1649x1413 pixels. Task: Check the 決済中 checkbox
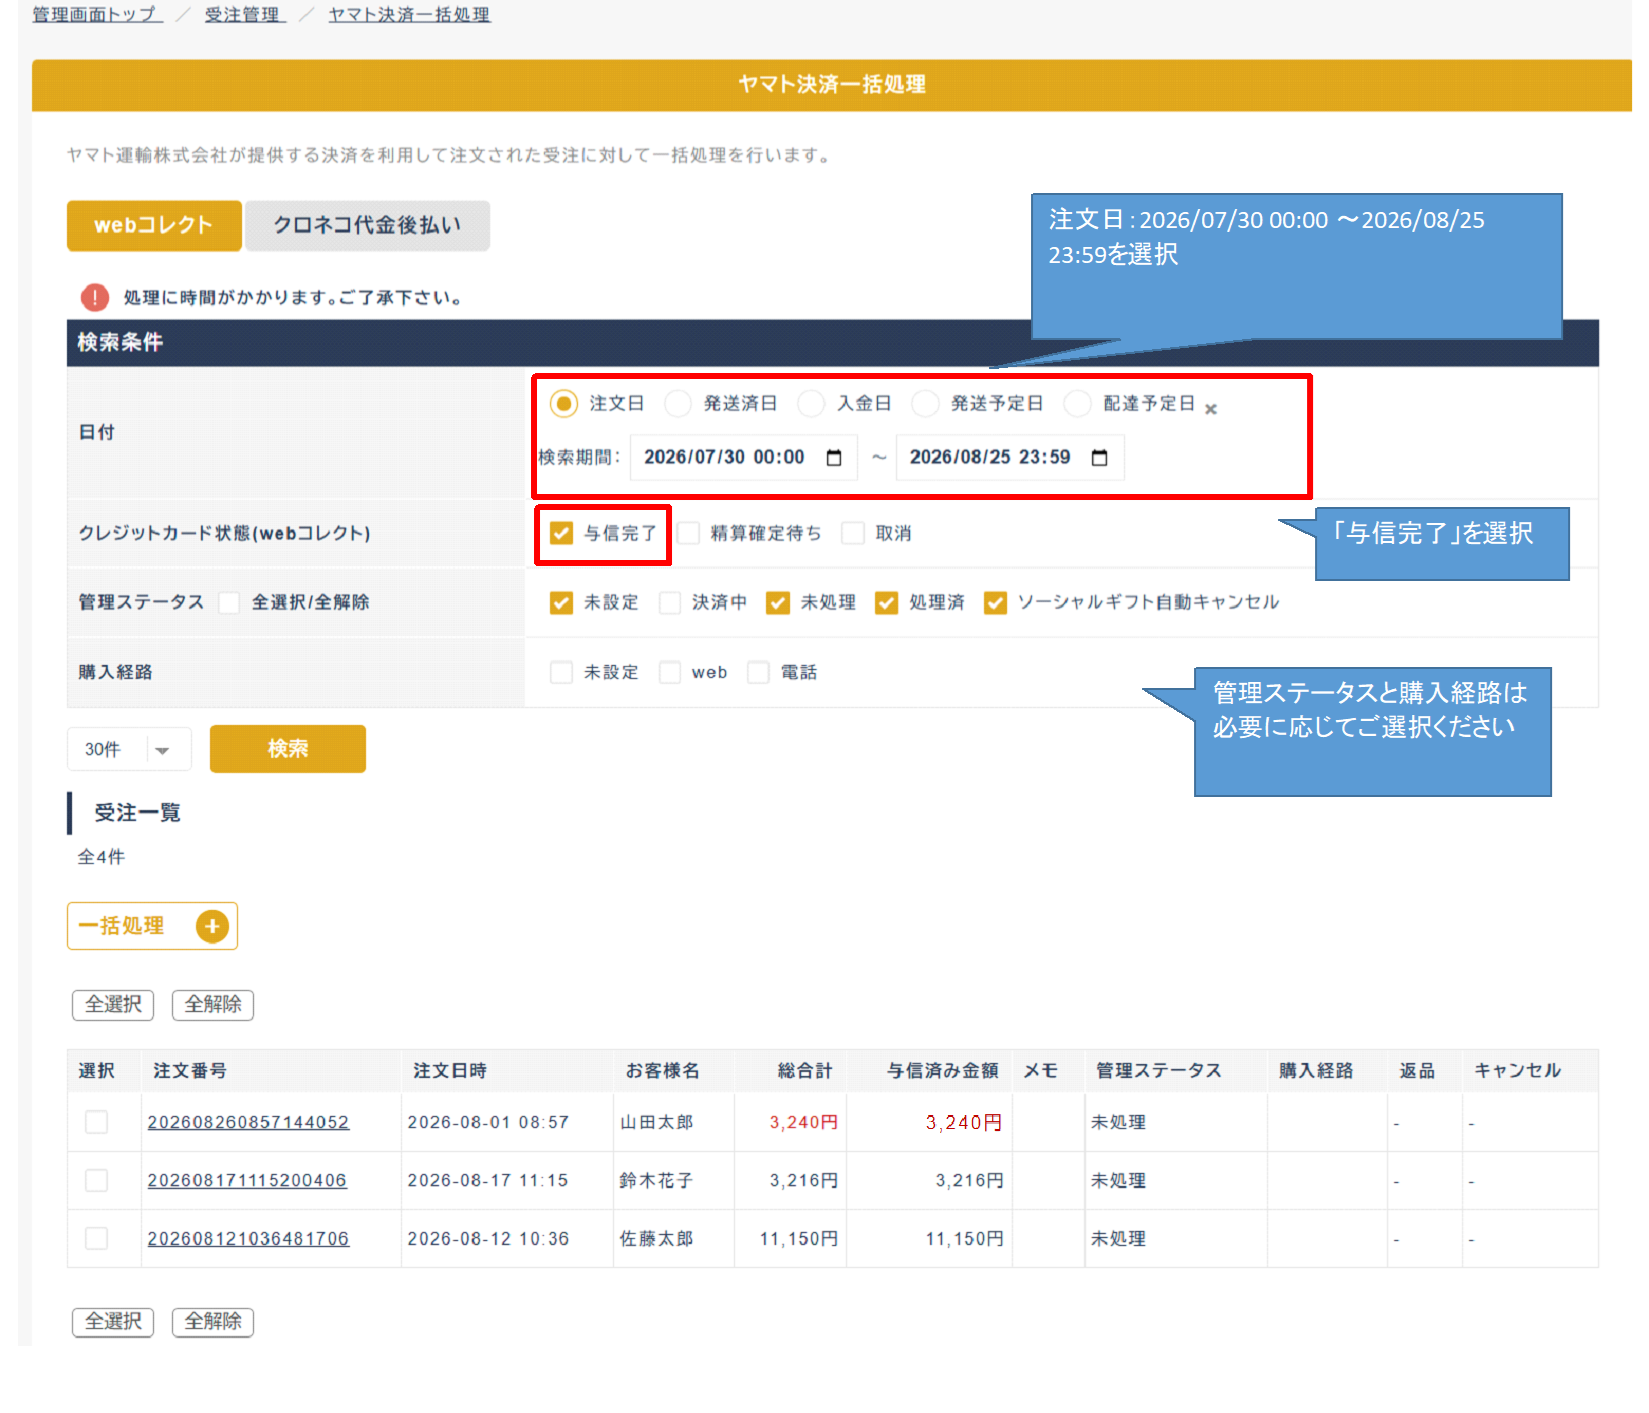[x=670, y=602]
